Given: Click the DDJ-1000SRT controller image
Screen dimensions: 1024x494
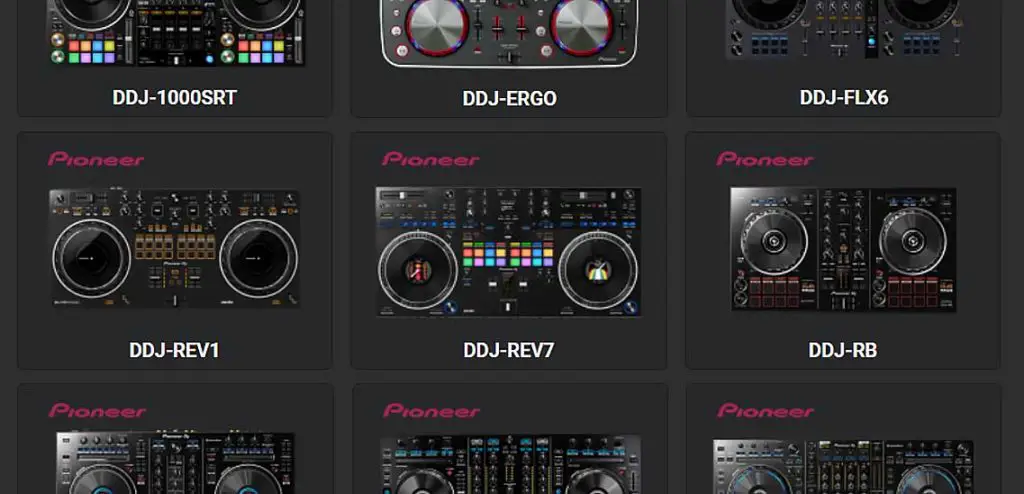Looking at the screenshot, I should pos(176,33).
